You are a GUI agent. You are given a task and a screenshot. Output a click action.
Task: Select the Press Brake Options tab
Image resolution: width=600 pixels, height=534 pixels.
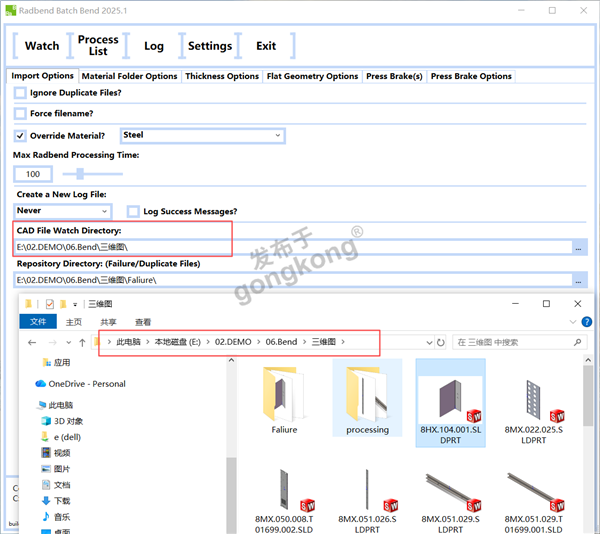click(x=471, y=76)
